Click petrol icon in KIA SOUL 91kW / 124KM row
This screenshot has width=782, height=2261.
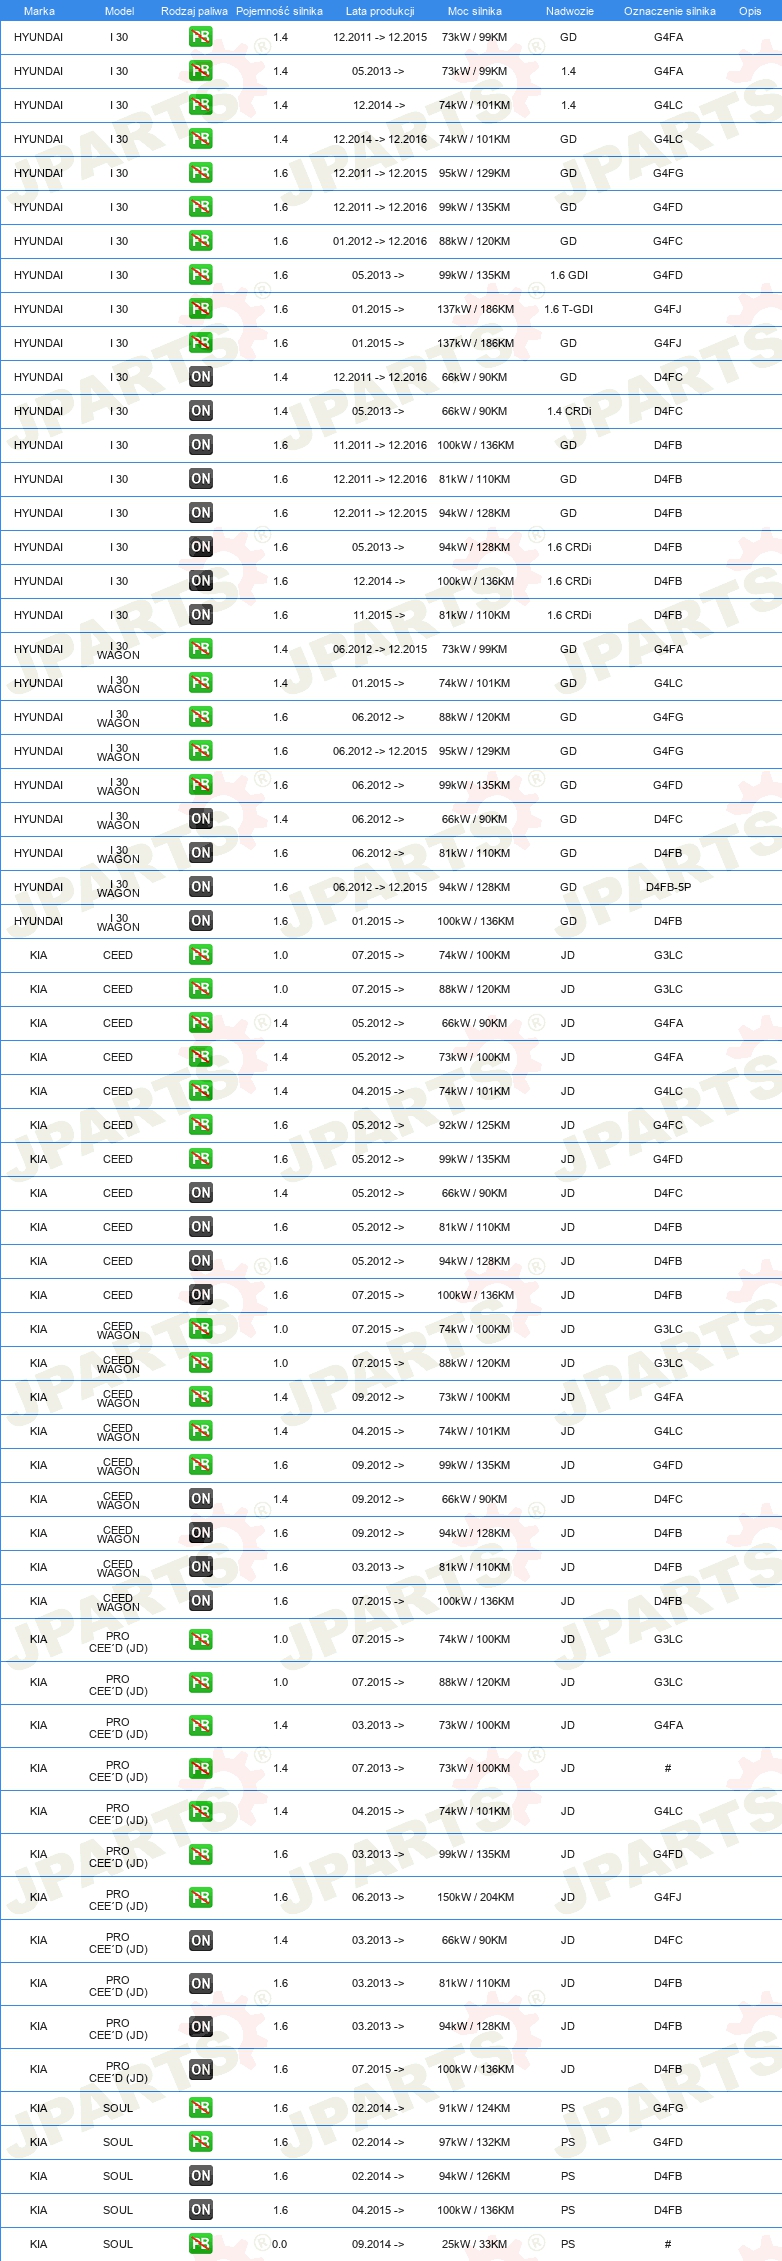(201, 2108)
